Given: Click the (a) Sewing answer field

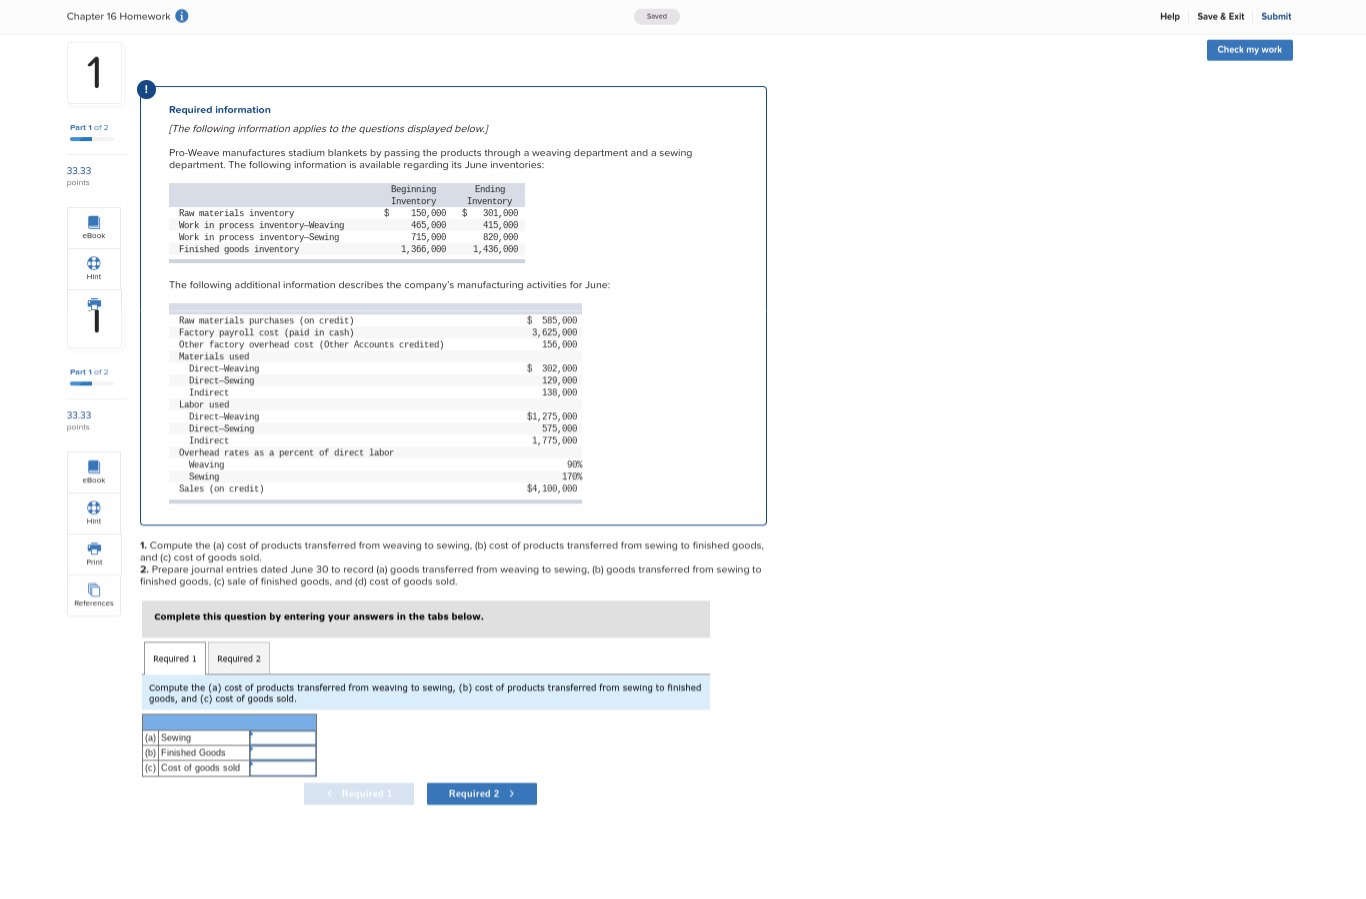Looking at the screenshot, I should (283, 738).
